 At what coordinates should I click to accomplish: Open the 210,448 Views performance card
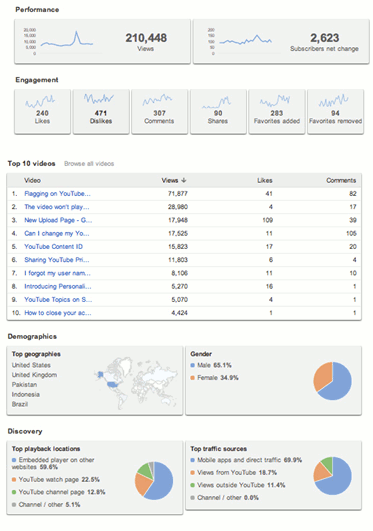(x=102, y=41)
